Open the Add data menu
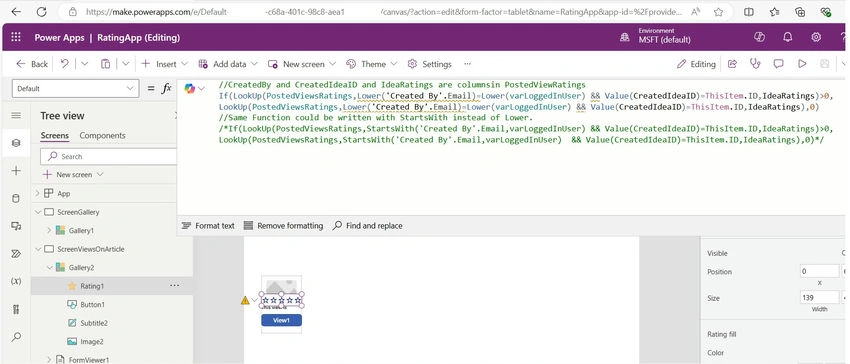This screenshot has width=850, height=364. (228, 64)
